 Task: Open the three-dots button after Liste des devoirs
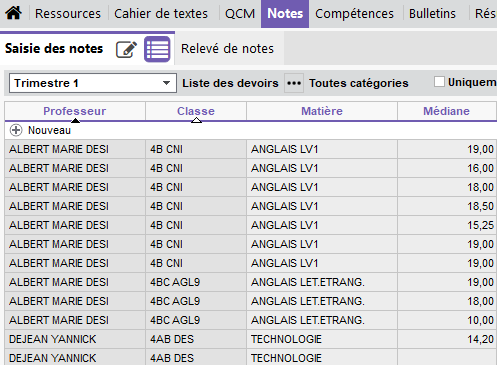point(294,83)
